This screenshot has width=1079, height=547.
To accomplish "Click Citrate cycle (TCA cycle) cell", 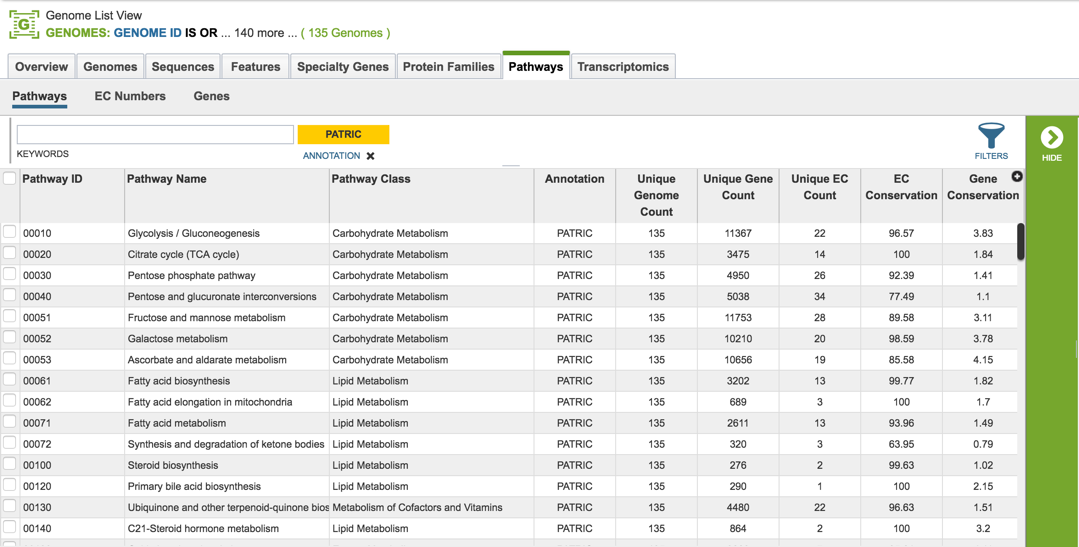I will [x=184, y=255].
